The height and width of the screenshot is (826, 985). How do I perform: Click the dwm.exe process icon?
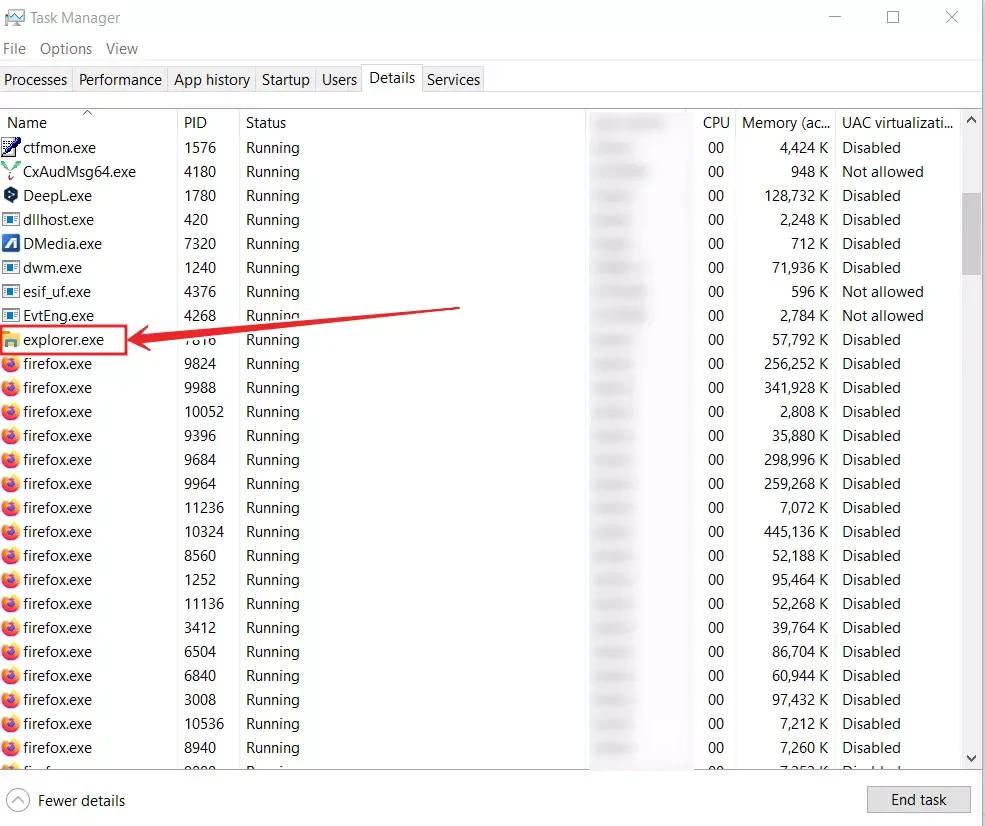click(11, 268)
